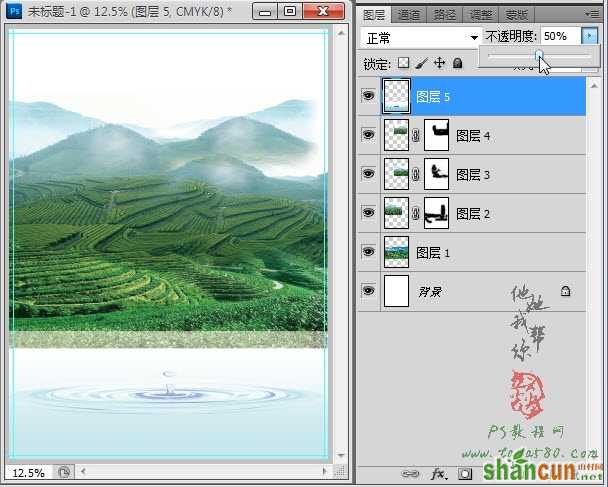Click mask link icon on 图层 4
Viewport: 608px width, 487px height.
click(416, 135)
